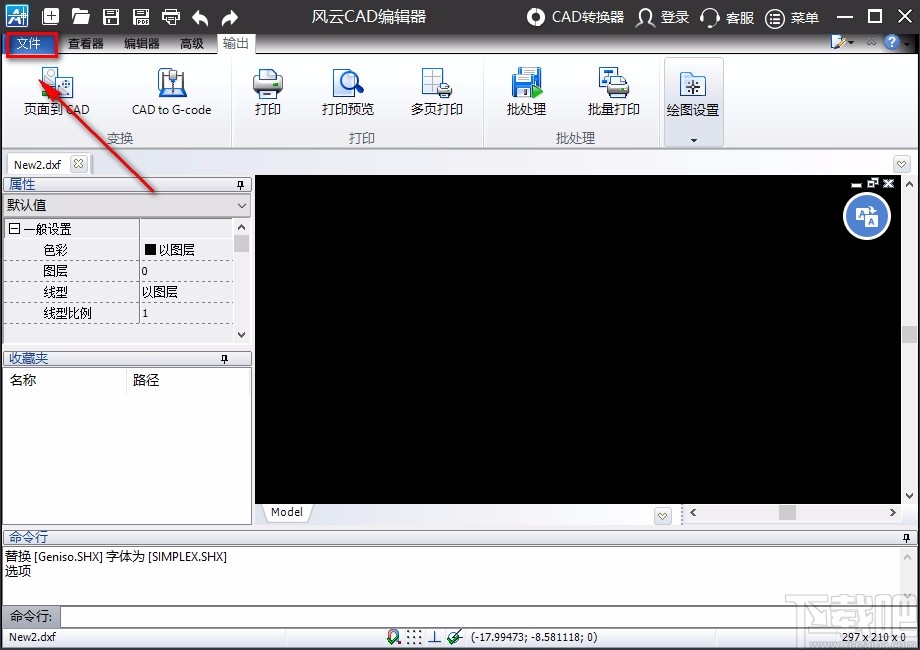This screenshot has width=920, height=650.
Task: Click the printer icon in title bar
Action: click(x=171, y=16)
